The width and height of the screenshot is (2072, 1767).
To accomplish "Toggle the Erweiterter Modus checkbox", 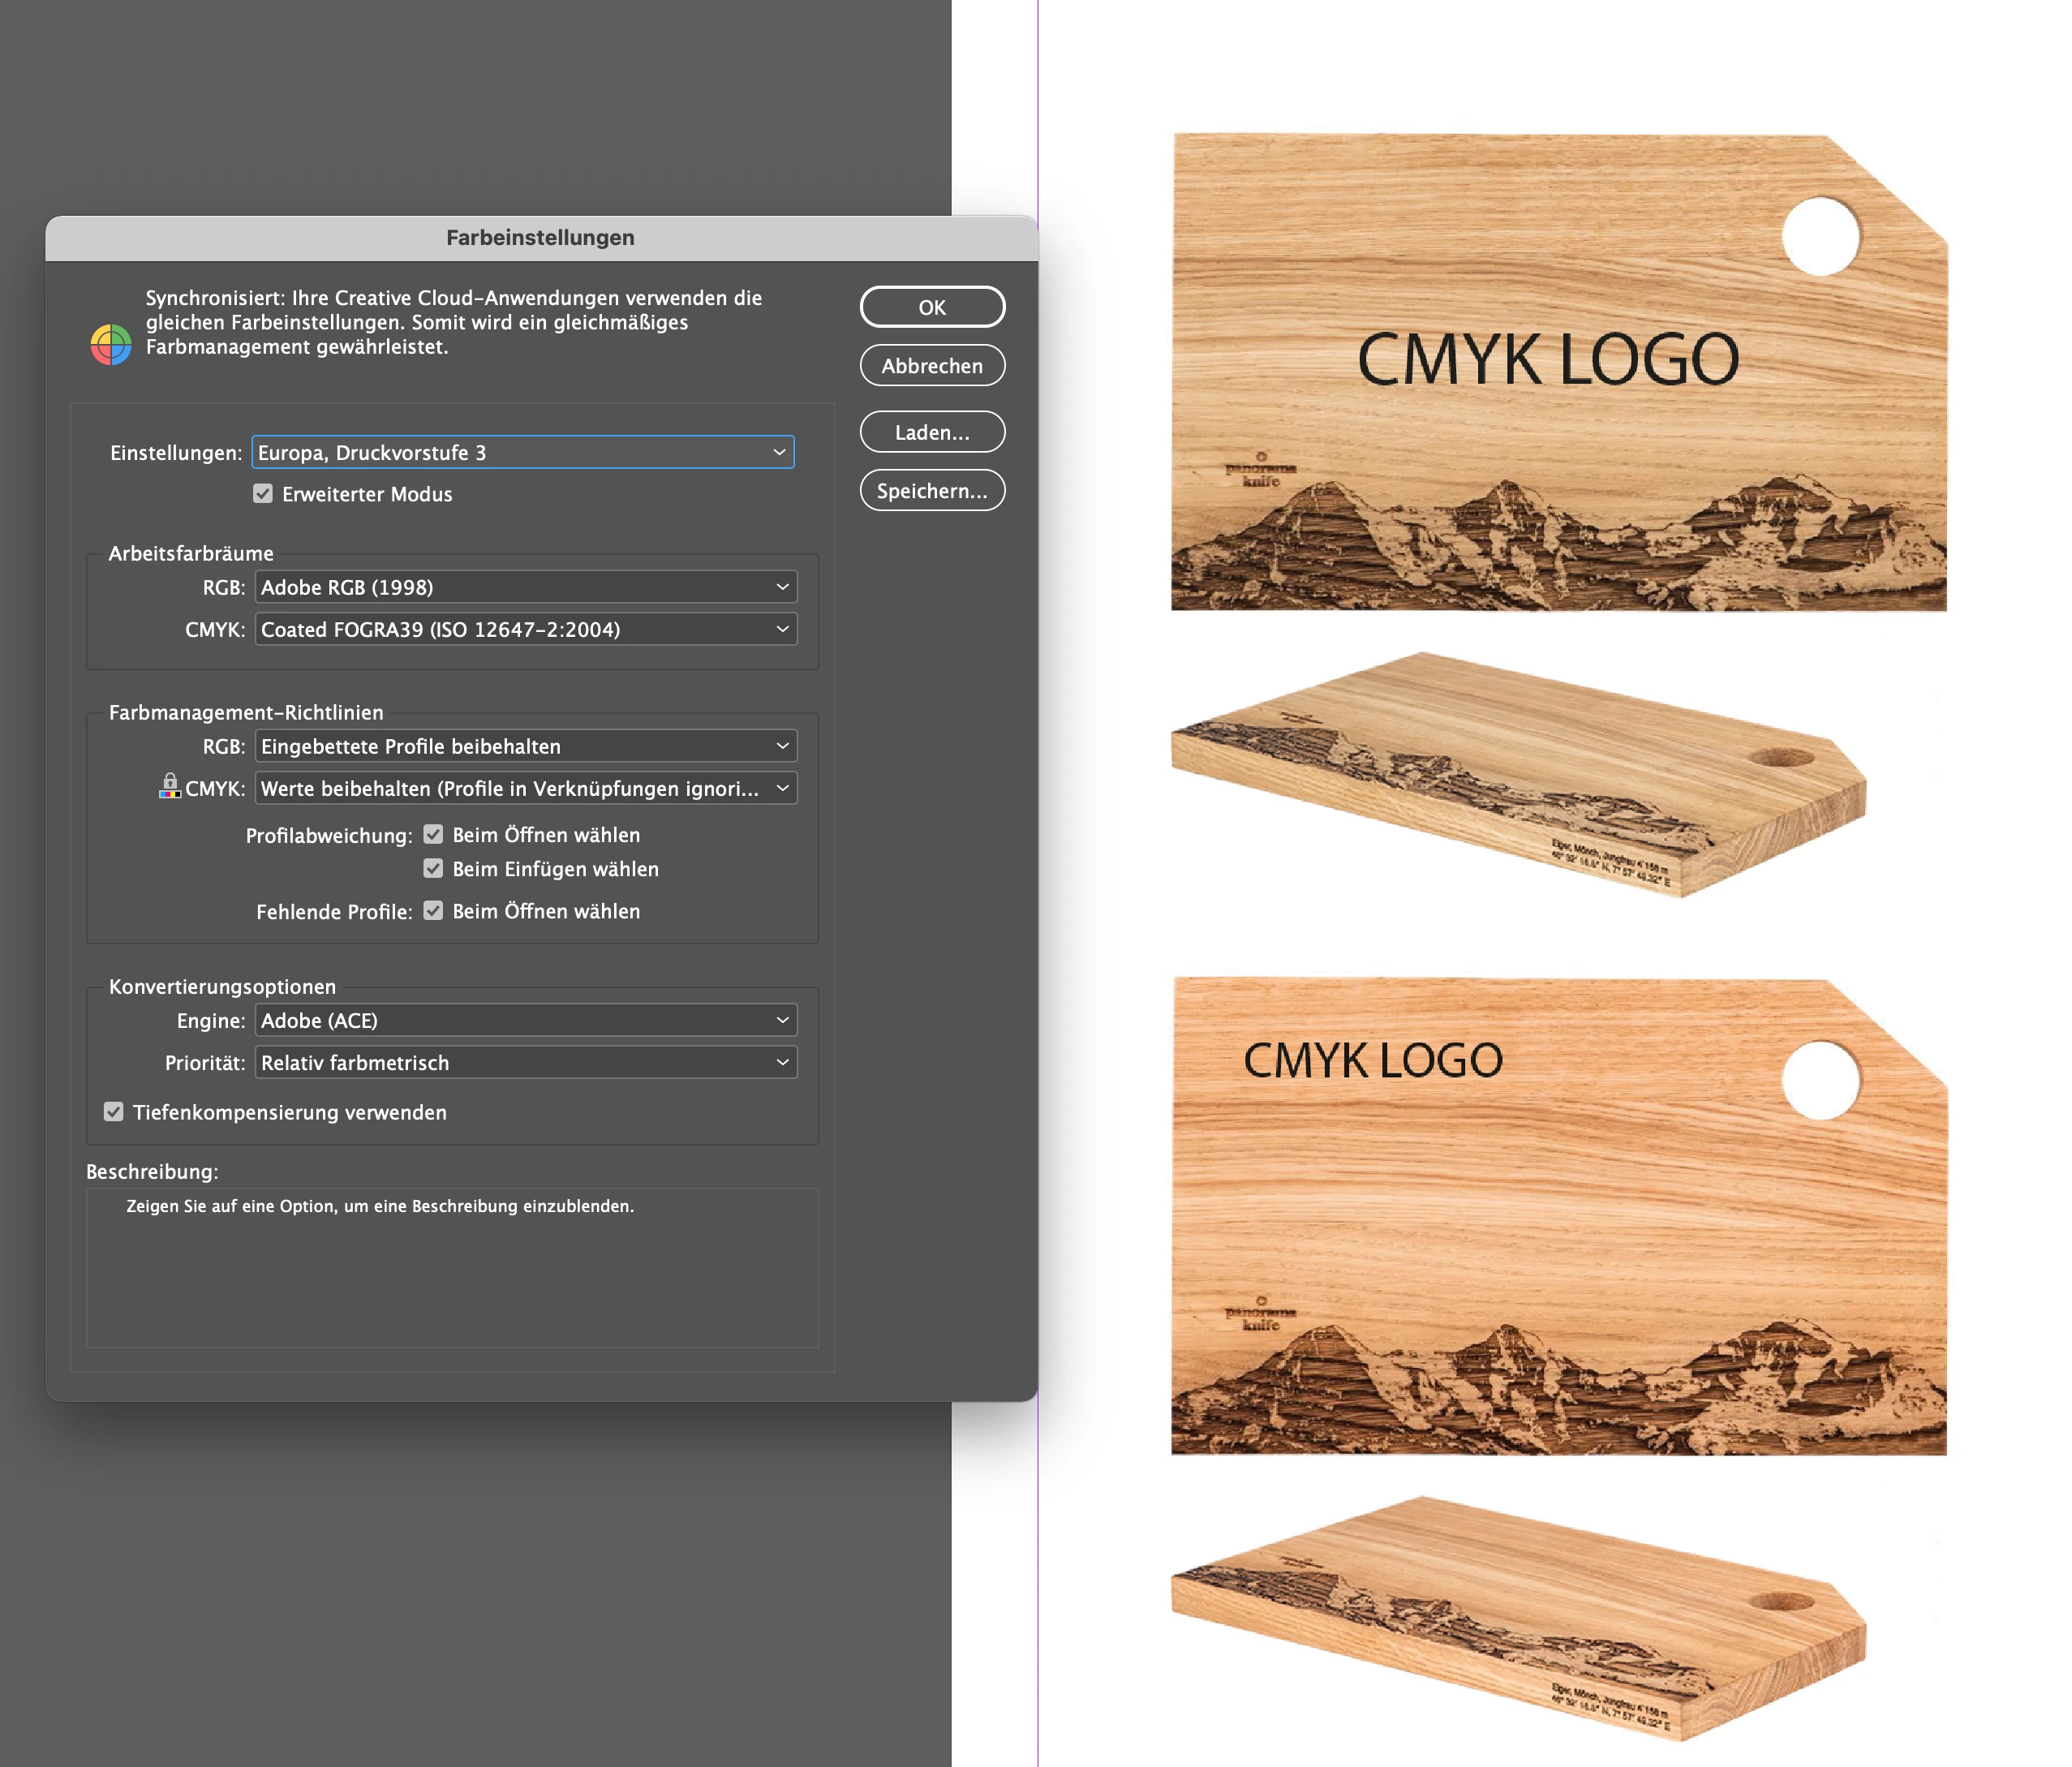I will point(263,494).
